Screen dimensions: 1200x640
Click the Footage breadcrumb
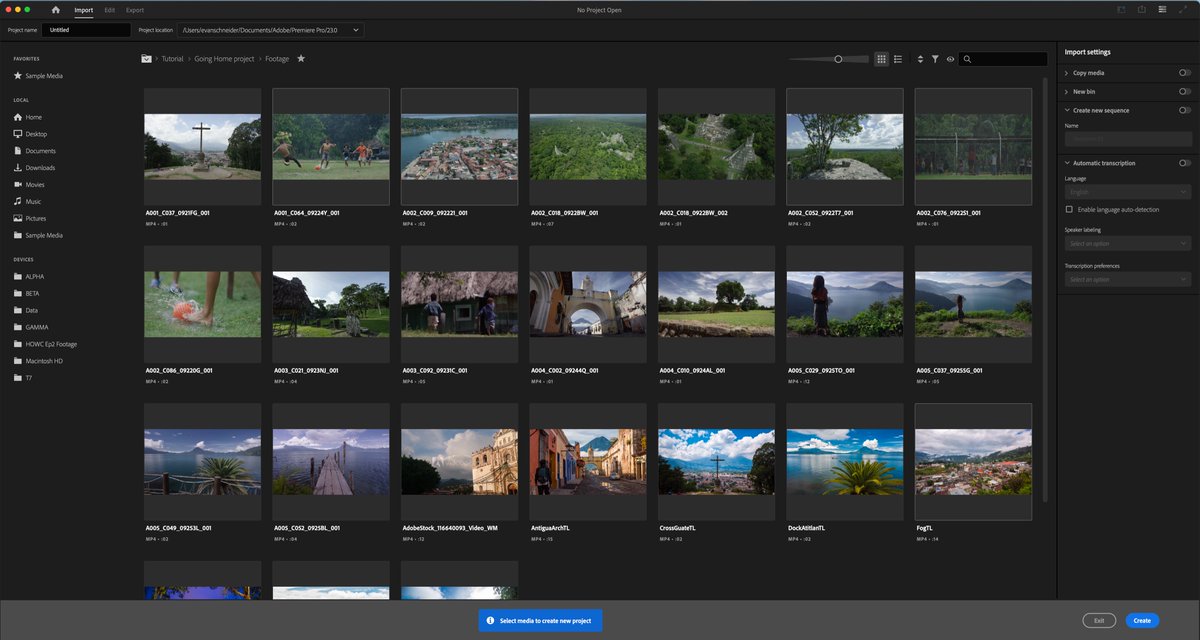277,59
